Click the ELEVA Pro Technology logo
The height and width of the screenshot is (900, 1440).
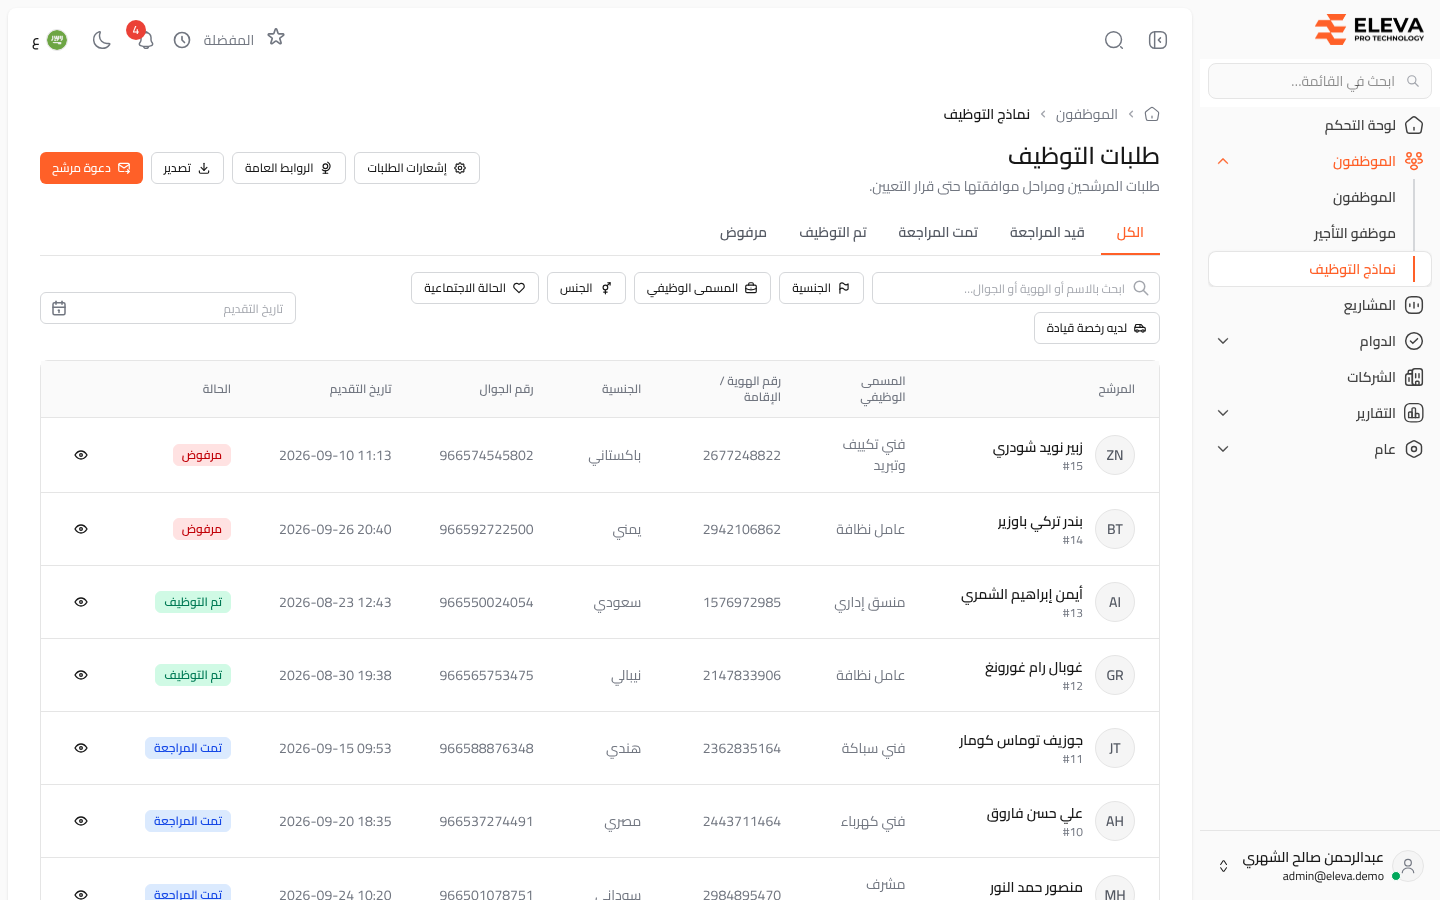click(1369, 30)
